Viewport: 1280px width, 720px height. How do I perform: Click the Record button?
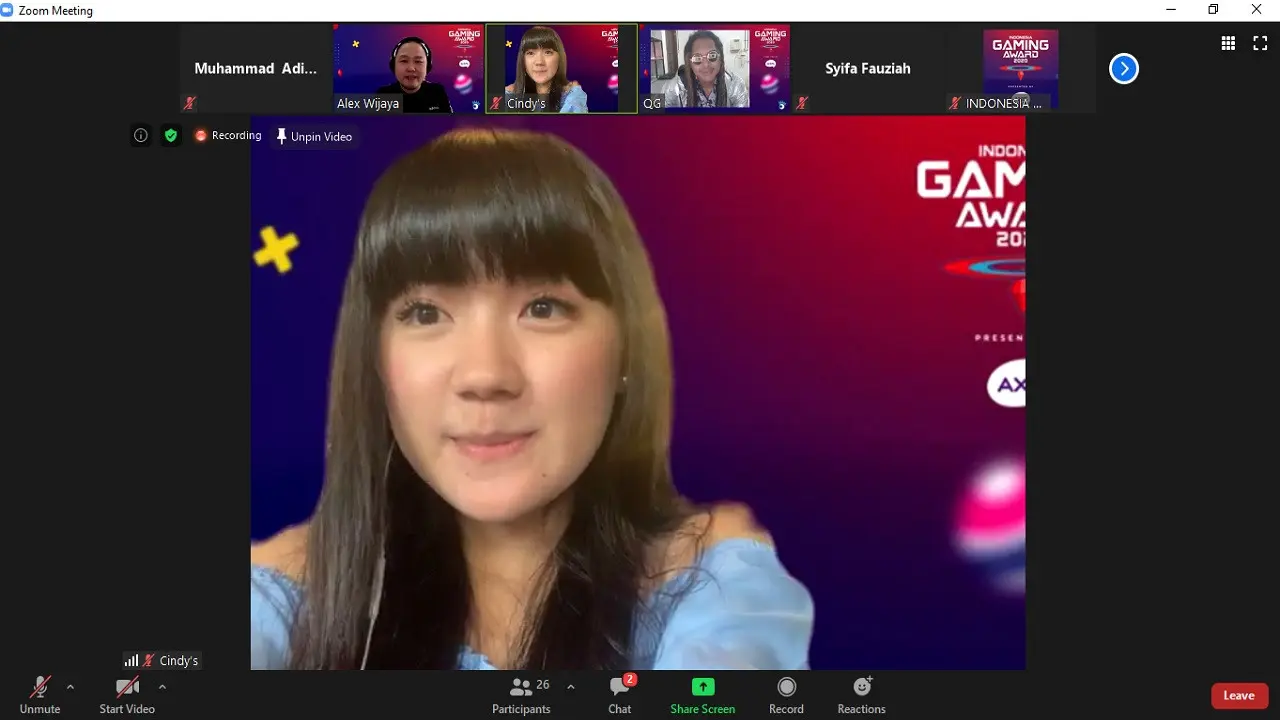(x=786, y=695)
